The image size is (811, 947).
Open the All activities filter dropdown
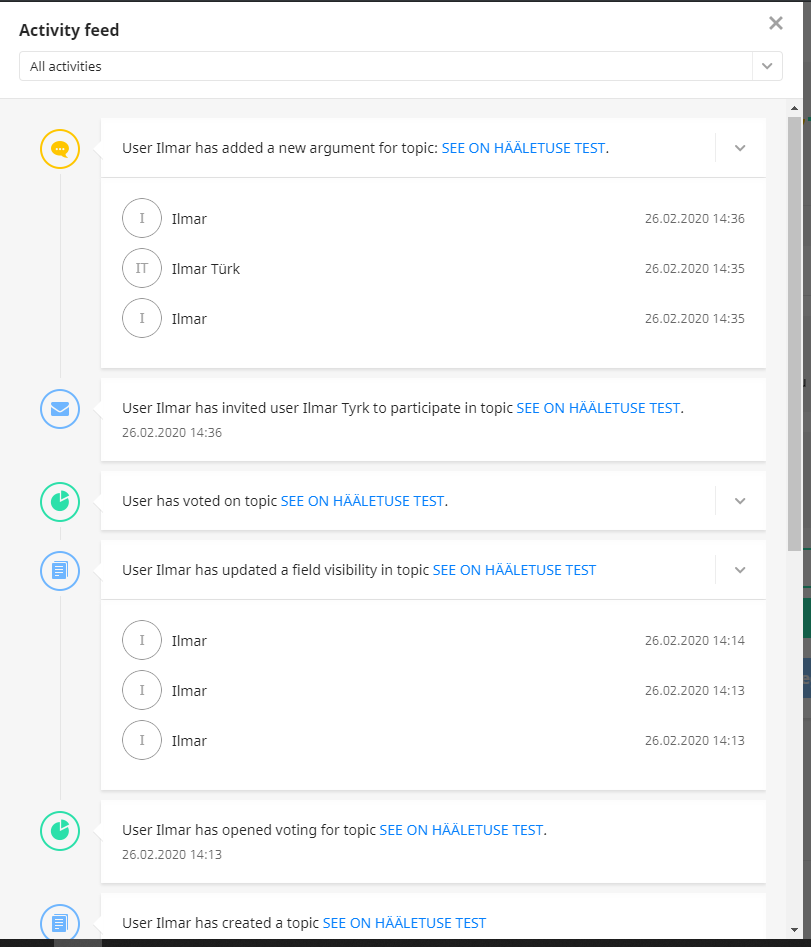767,66
